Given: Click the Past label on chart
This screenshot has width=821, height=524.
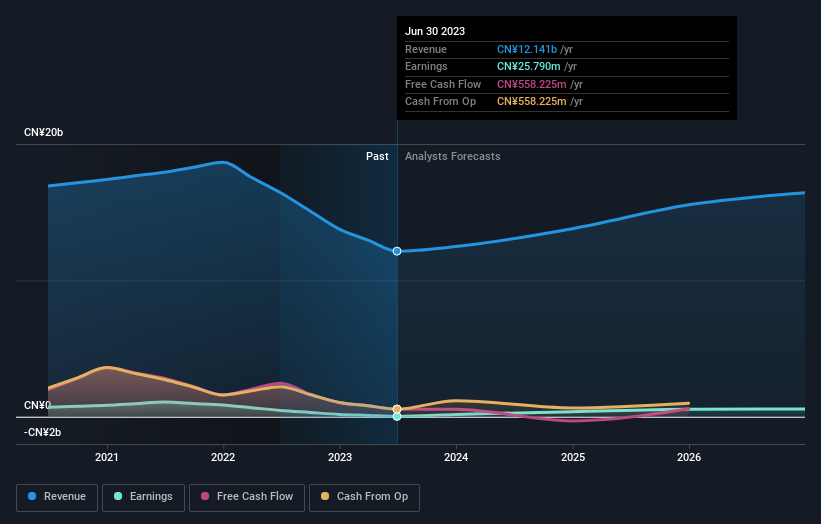Looking at the screenshot, I should pos(377,157).
